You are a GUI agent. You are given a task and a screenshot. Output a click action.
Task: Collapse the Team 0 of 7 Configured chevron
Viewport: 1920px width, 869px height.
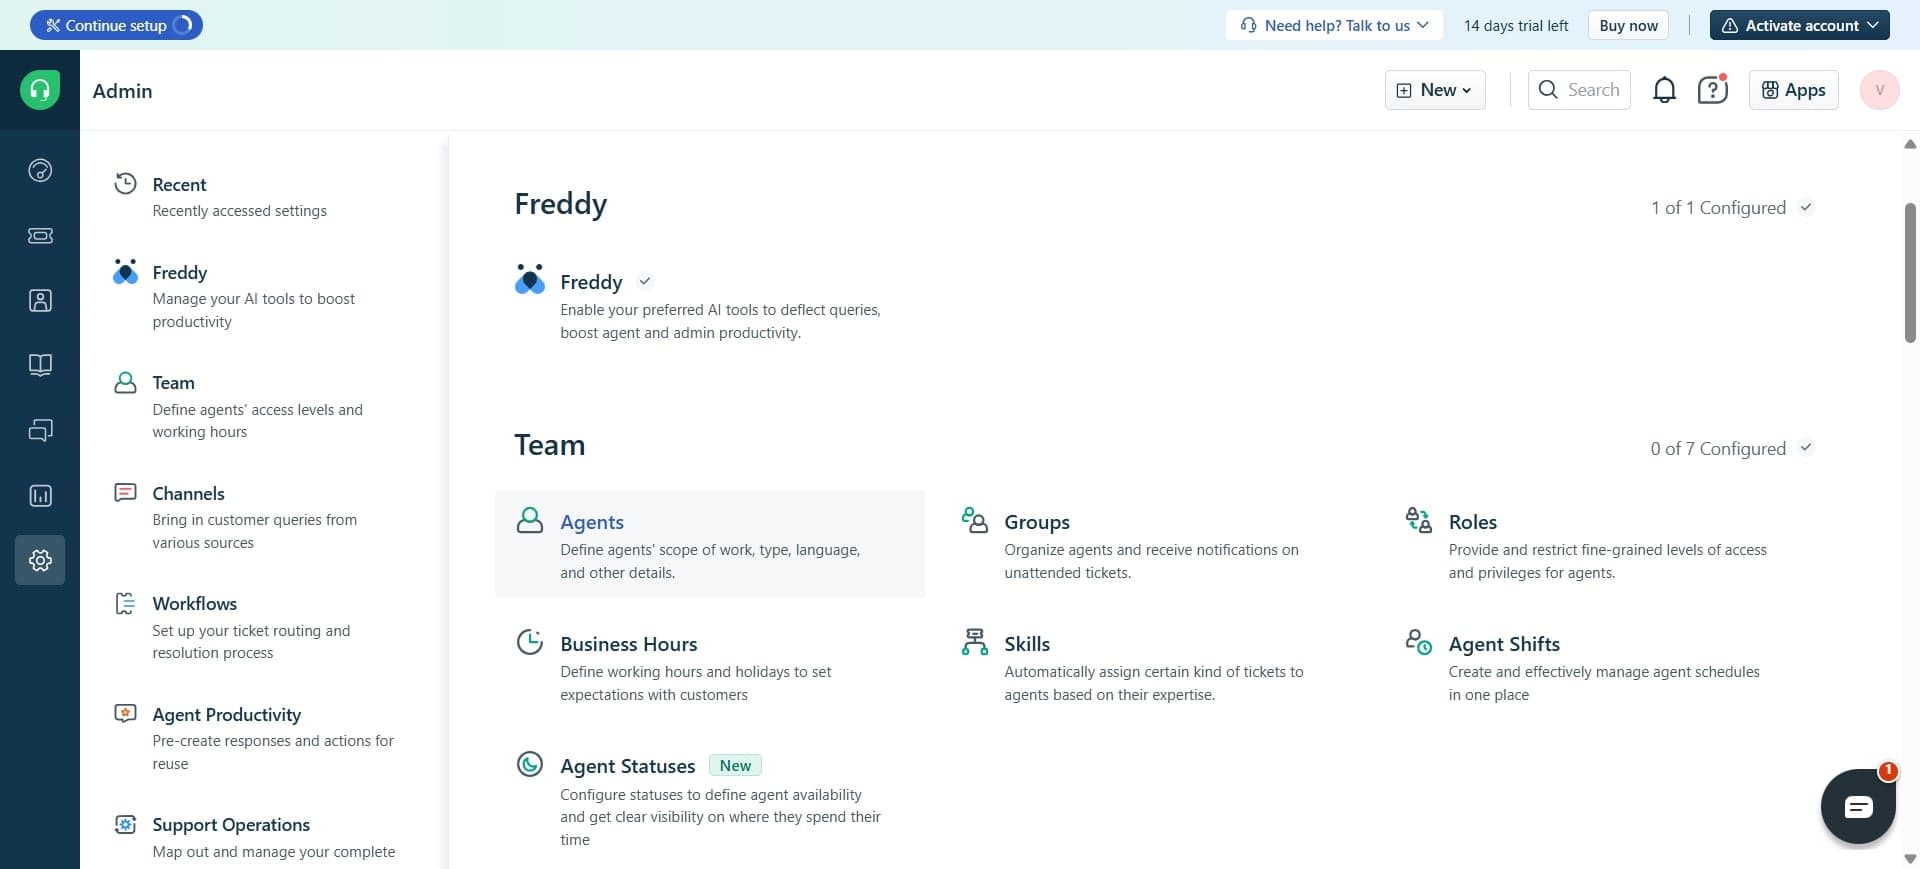(x=1805, y=447)
